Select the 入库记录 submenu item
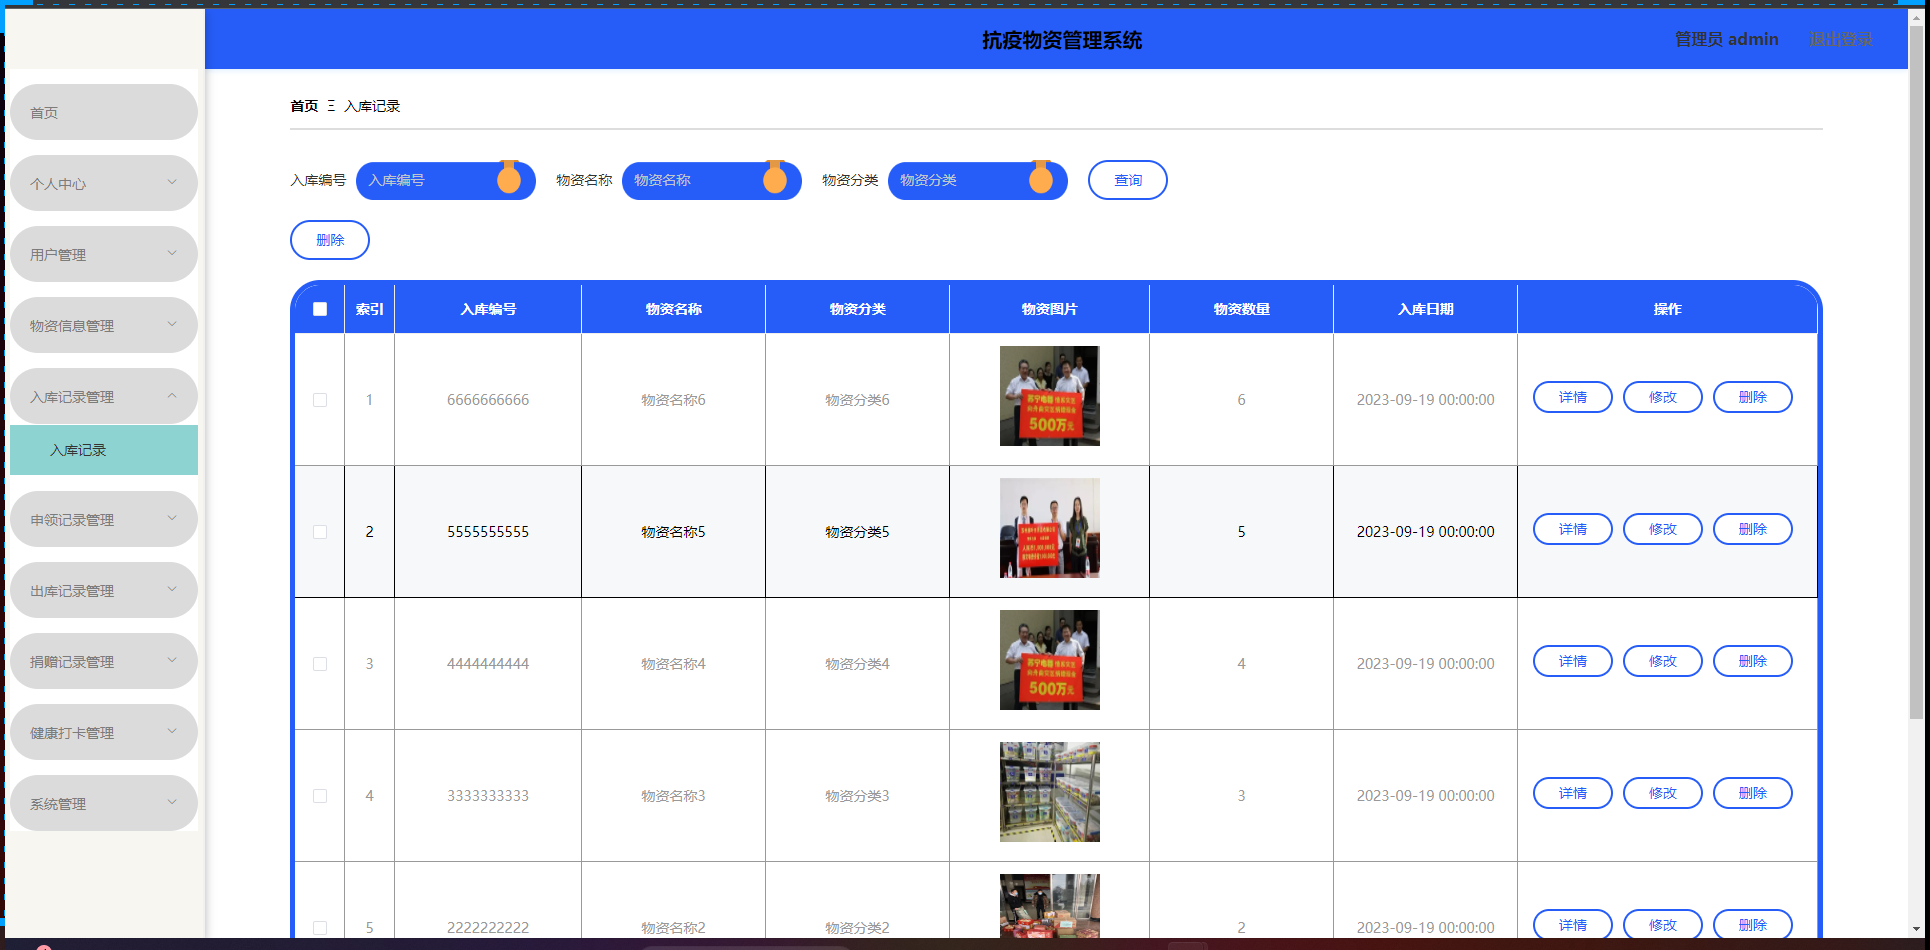Image resolution: width=1930 pixels, height=950 pixels. (x=103, y=450)
